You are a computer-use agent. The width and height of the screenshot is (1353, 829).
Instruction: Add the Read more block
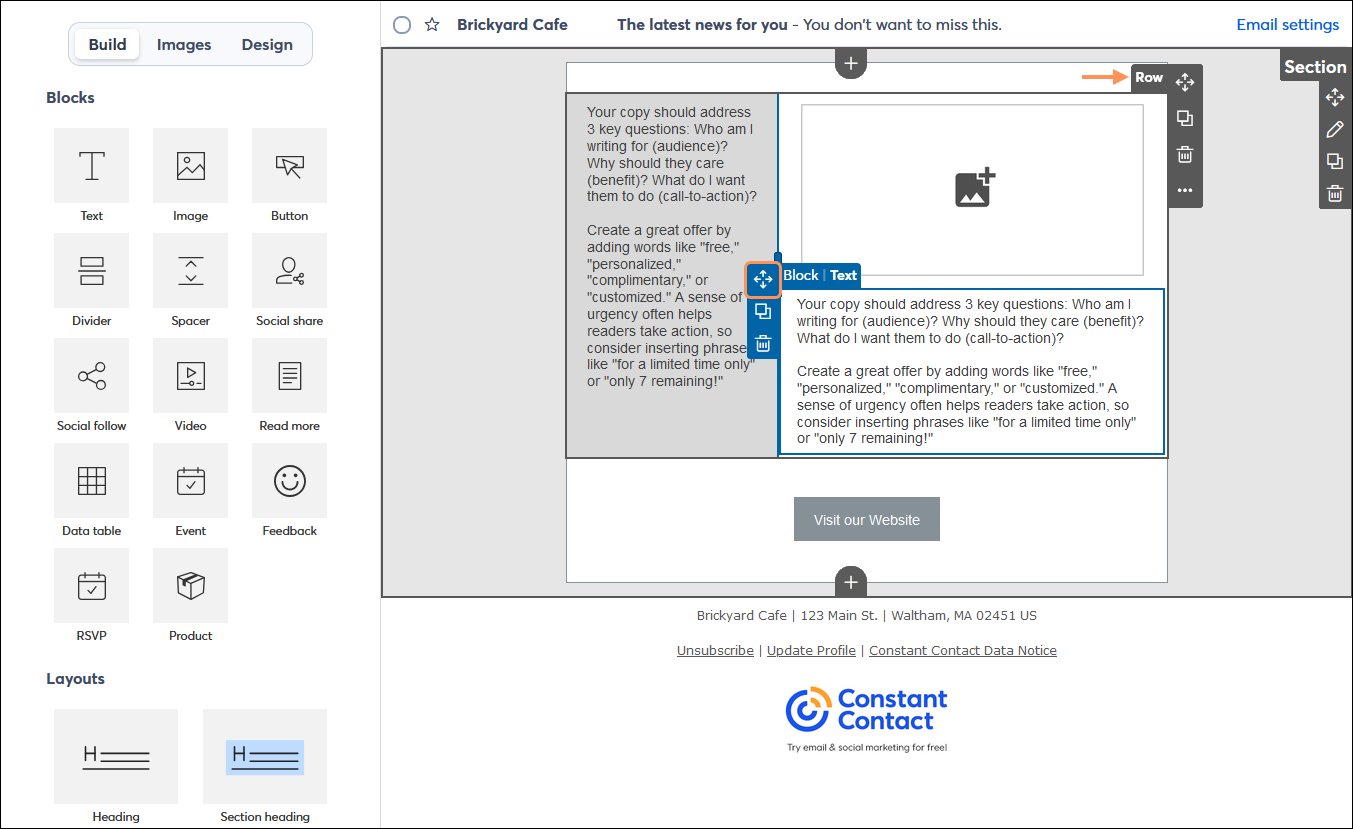coord(289,375)
